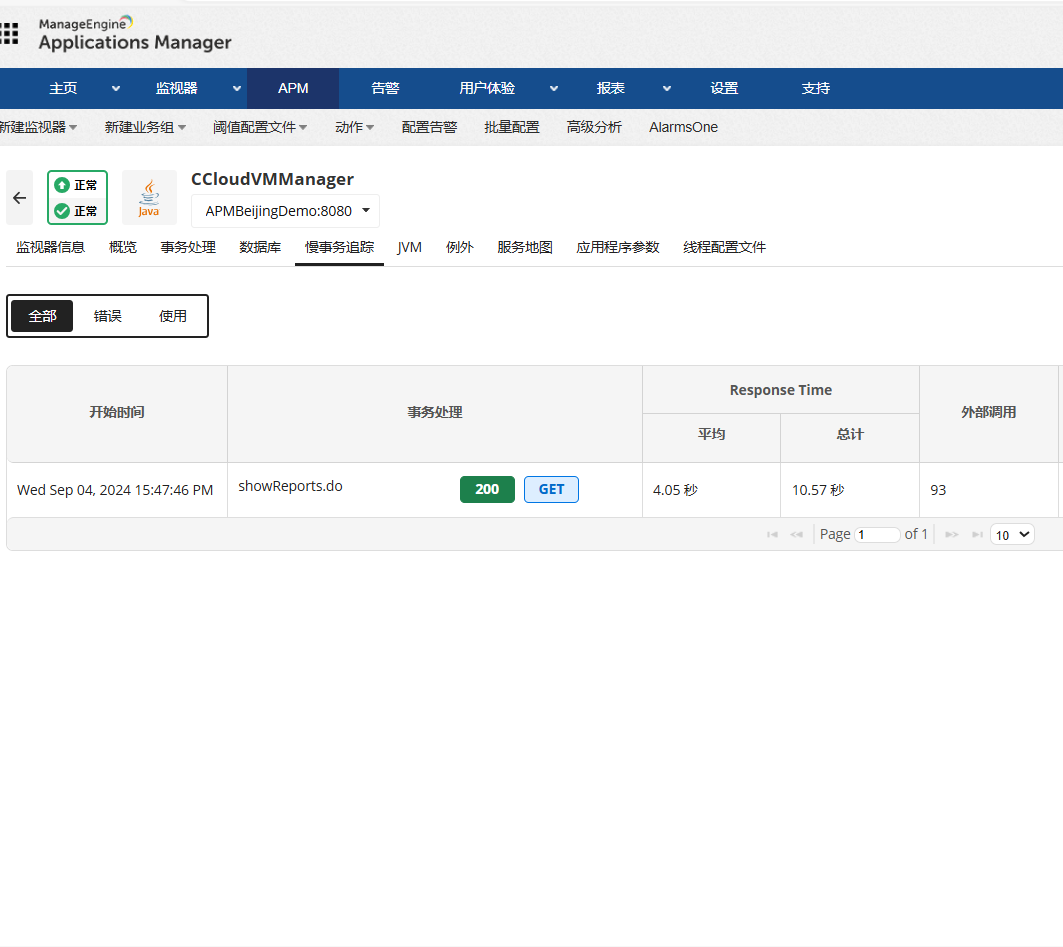Expand the 主页 menu chevron
The image size is (1063, 947).
116,88
